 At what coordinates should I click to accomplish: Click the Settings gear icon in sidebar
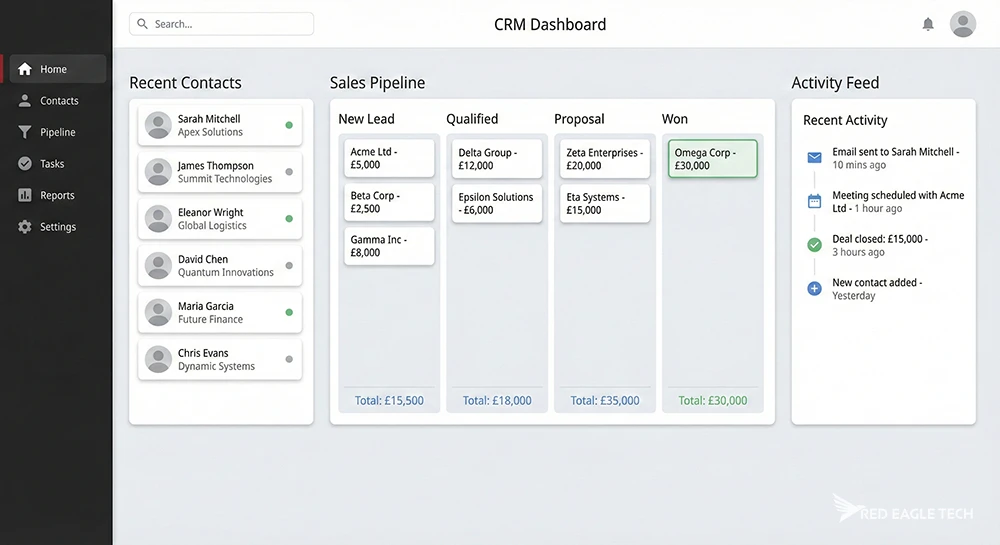(25, 227)
